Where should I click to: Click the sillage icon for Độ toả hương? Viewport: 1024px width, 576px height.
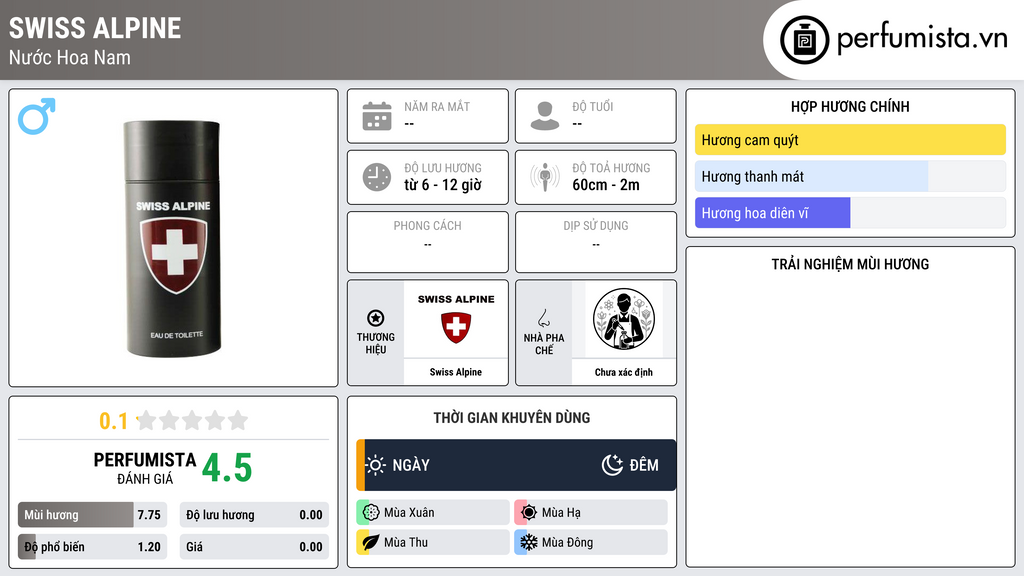point(545,177)
